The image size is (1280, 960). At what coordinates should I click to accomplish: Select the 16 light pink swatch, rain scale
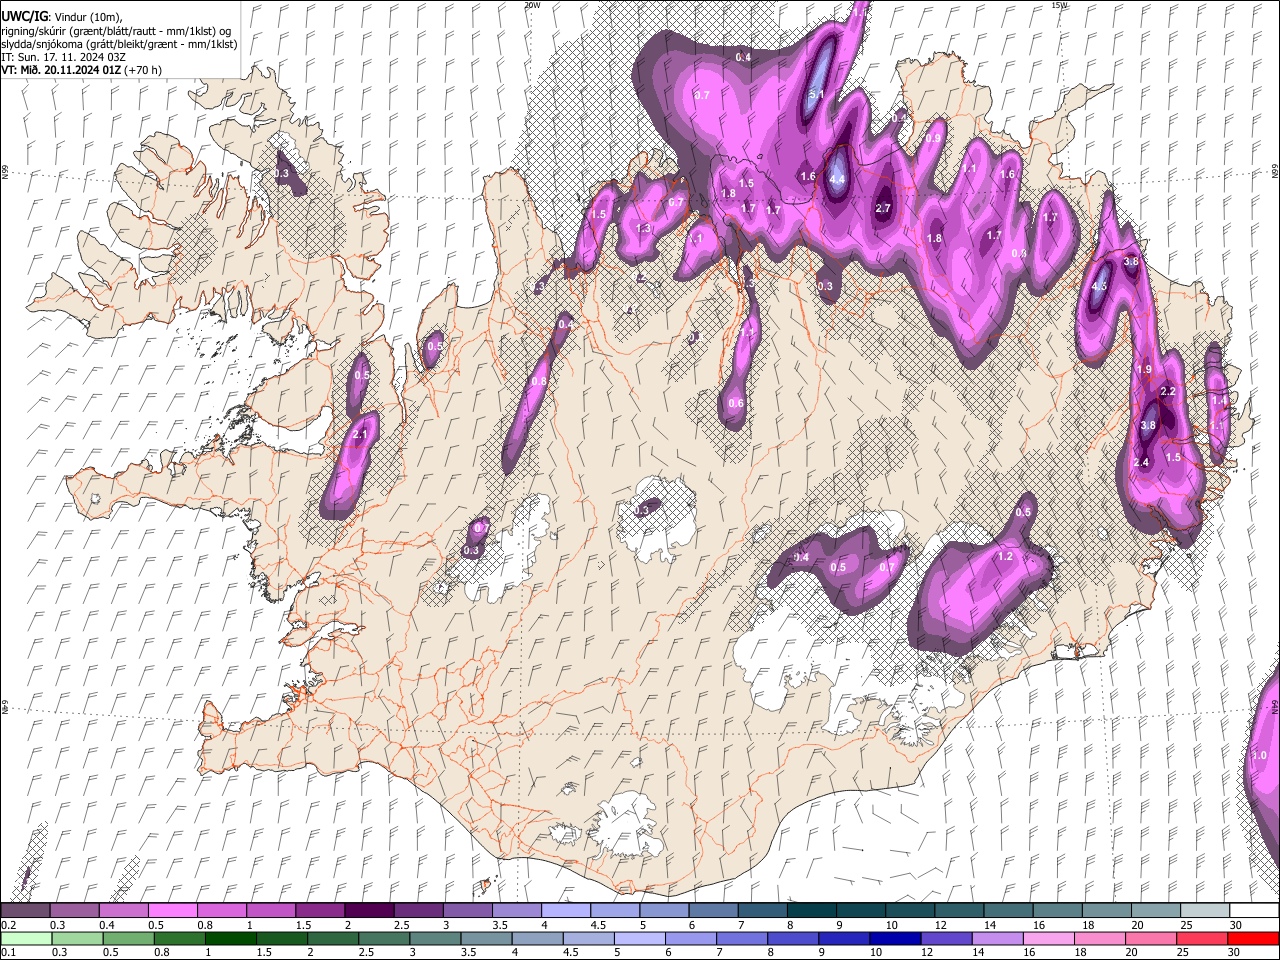pyautogui.click(x=1048, y=938)
